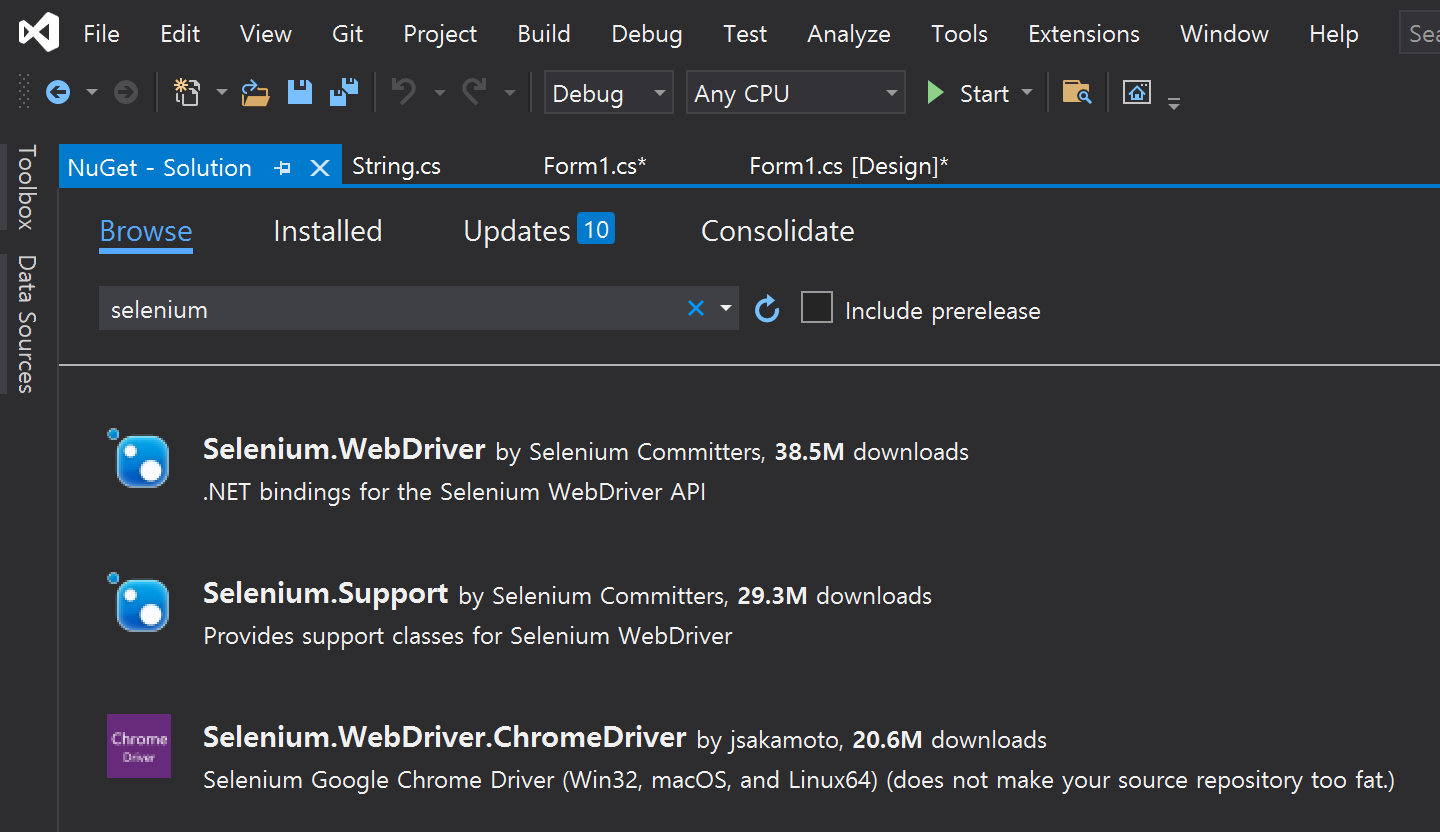
Task: Expand the Start button dropdown arrow
Action: tap(1027, 93)
